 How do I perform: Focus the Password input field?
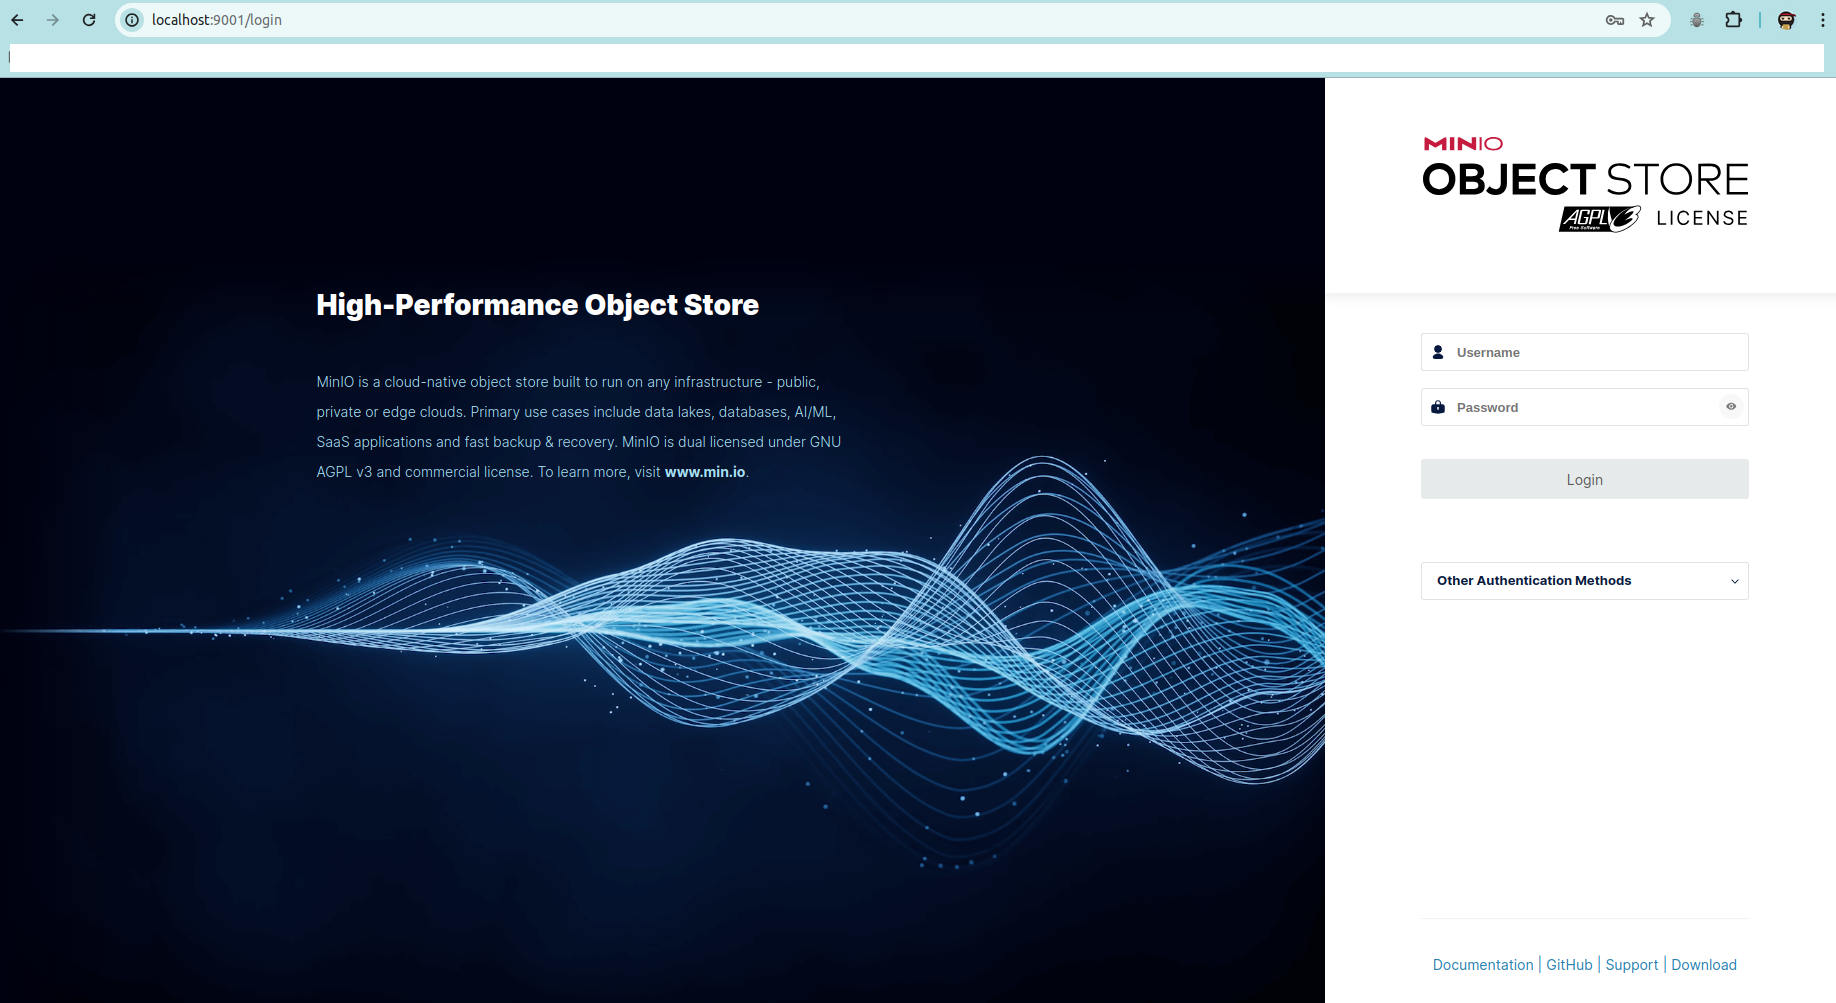[1585, 407]
